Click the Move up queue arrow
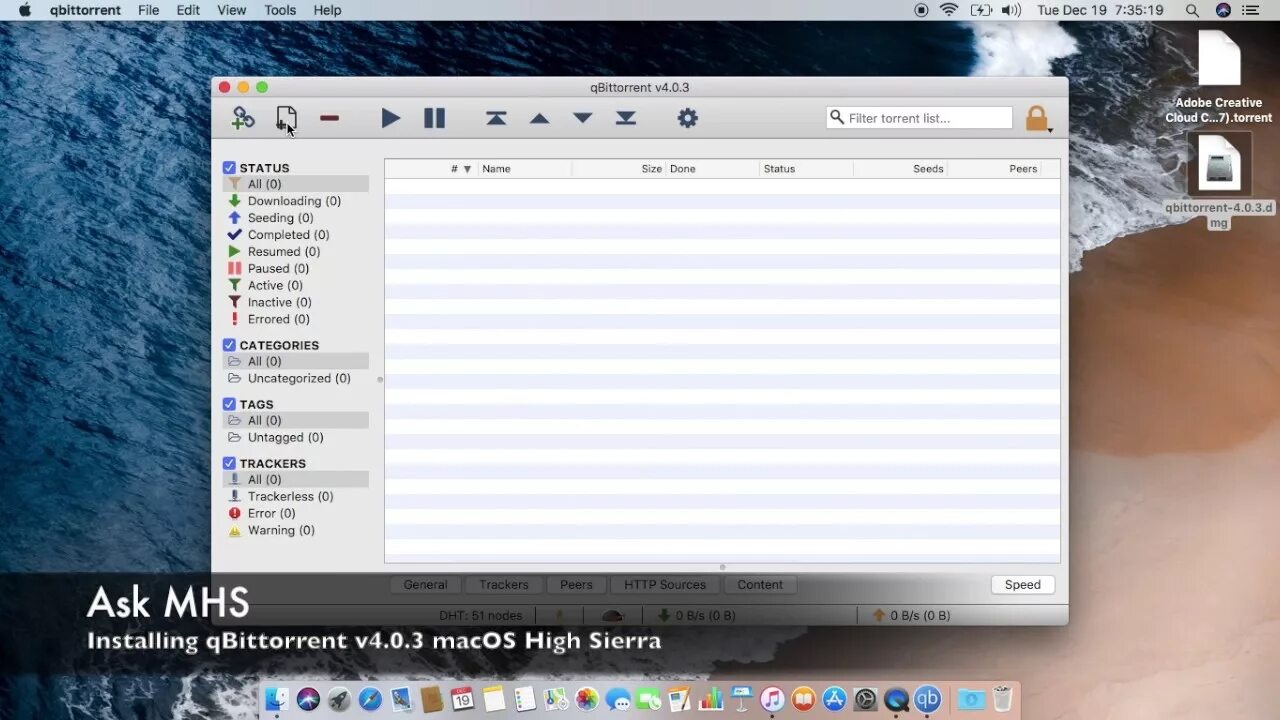 pyautogui.click(x=539, y=118)
